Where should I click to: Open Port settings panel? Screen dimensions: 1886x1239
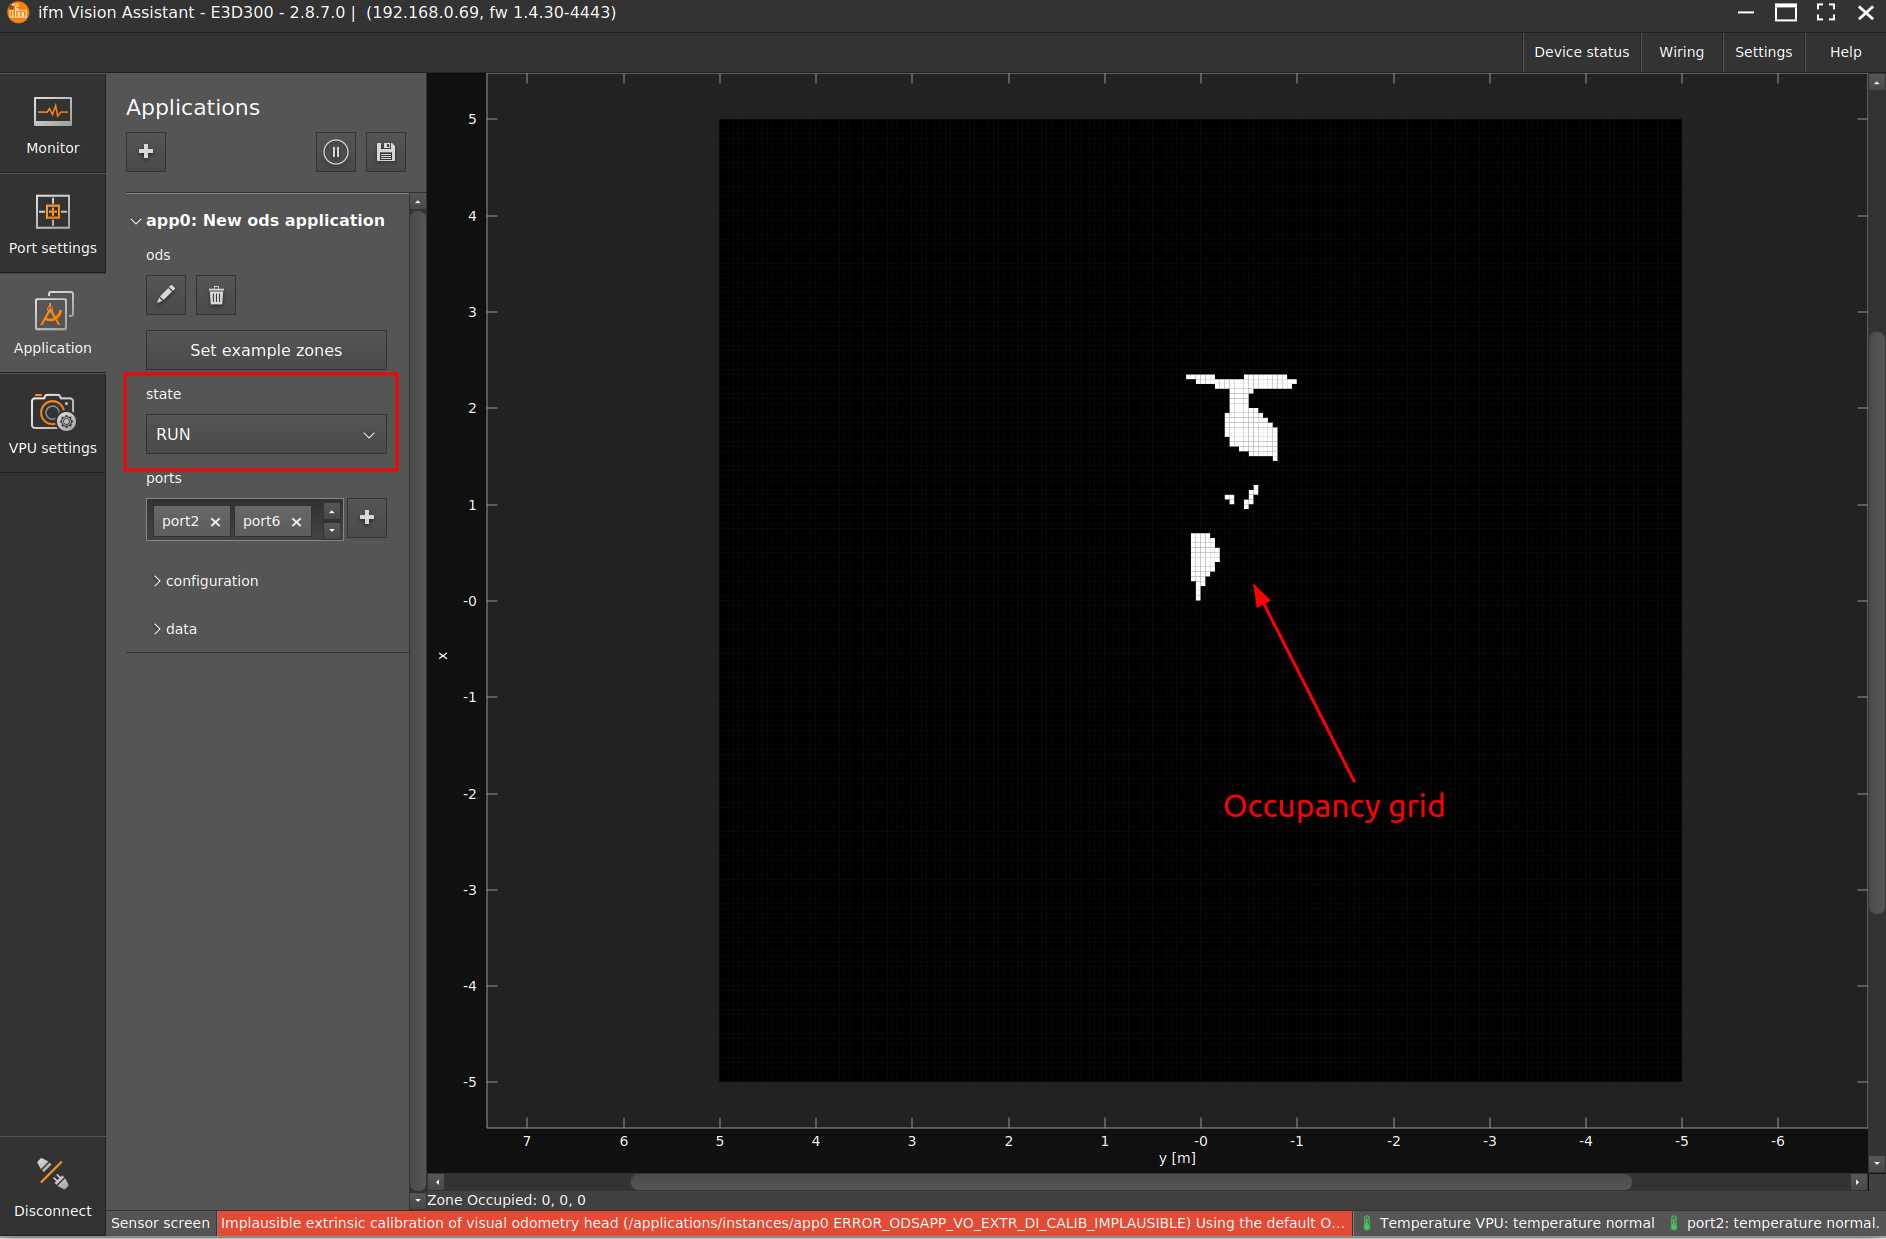coord(52,224)
